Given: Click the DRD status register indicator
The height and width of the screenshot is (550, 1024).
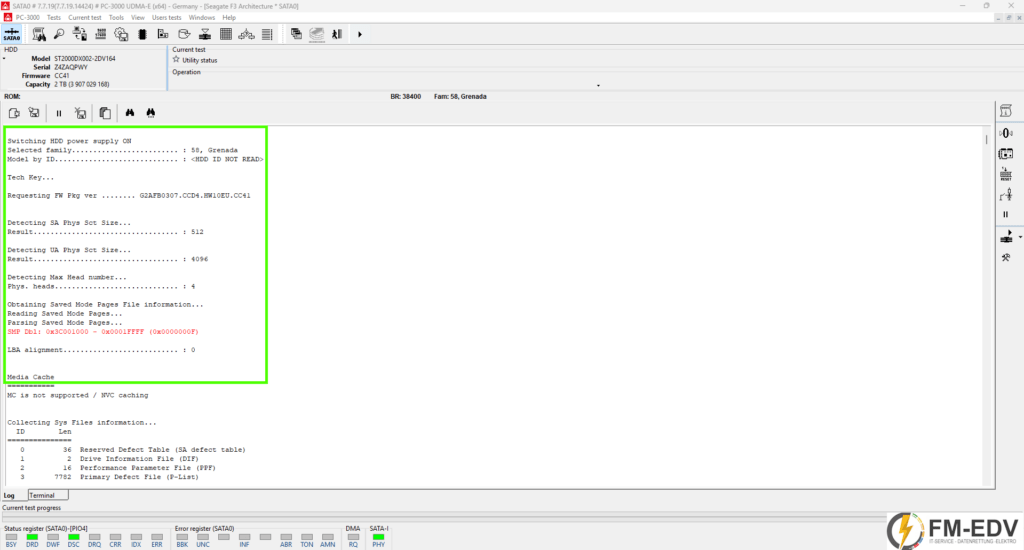Looking at the screenshot, I should pos(32,537).
